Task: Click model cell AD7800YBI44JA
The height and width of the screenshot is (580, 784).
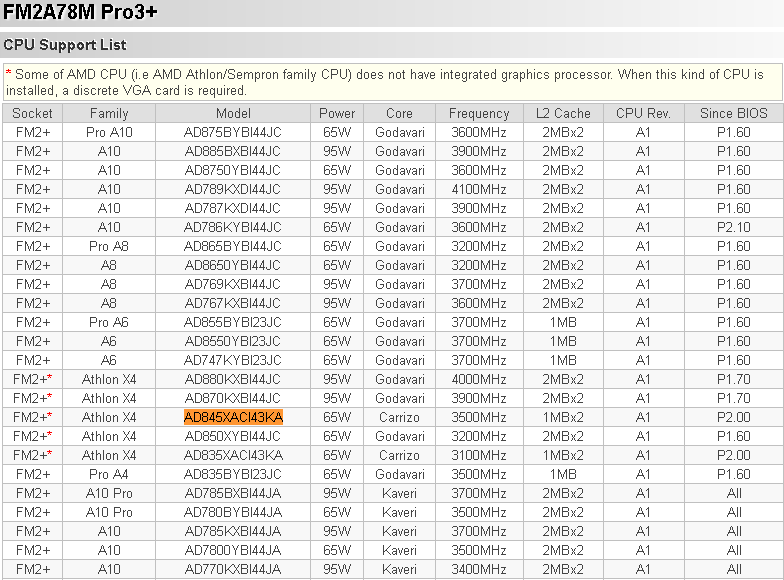Action: click(233, 550)
